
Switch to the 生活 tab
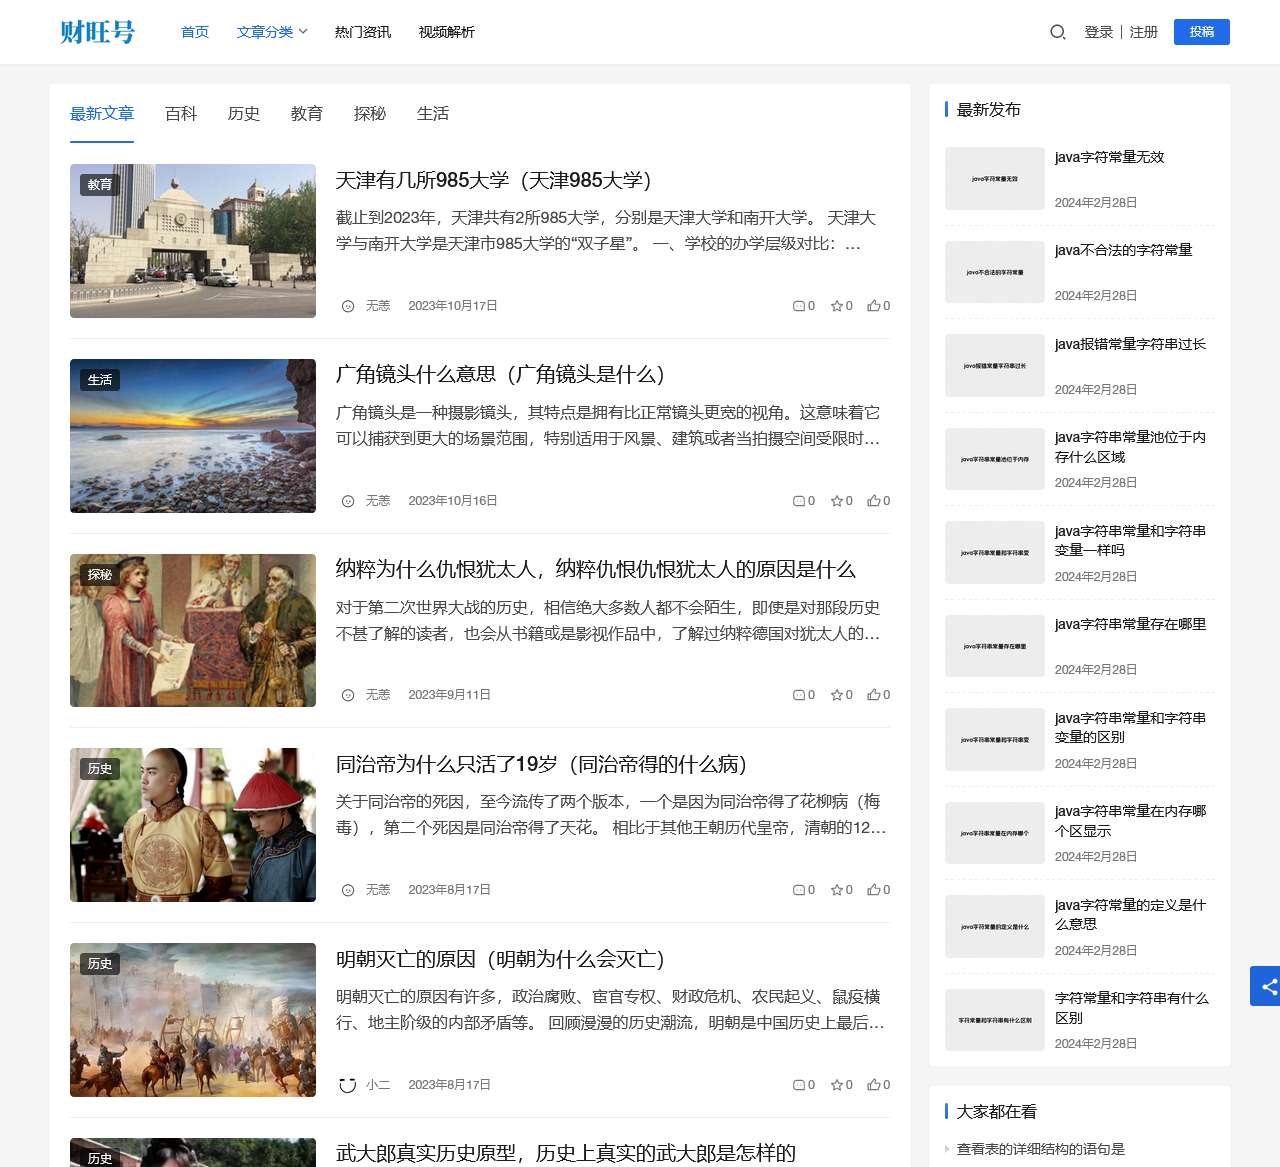point(432,114)
